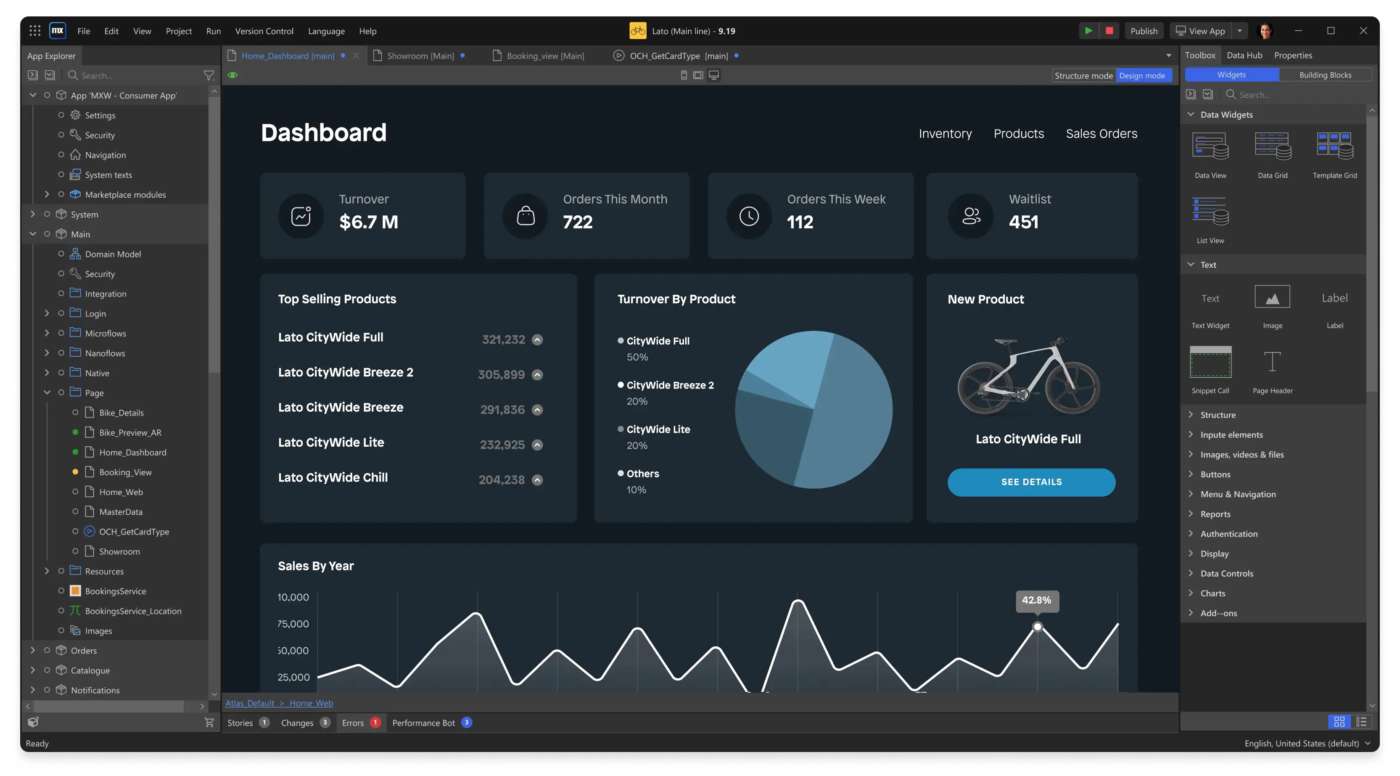Switch to the Showroom [Main] tab

pos(419,56)
